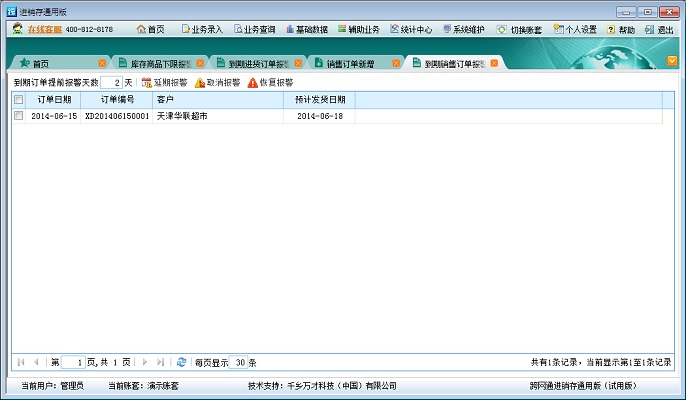Jump to the last page arrow
The image size is (686, 400).
tap(160, 362)
